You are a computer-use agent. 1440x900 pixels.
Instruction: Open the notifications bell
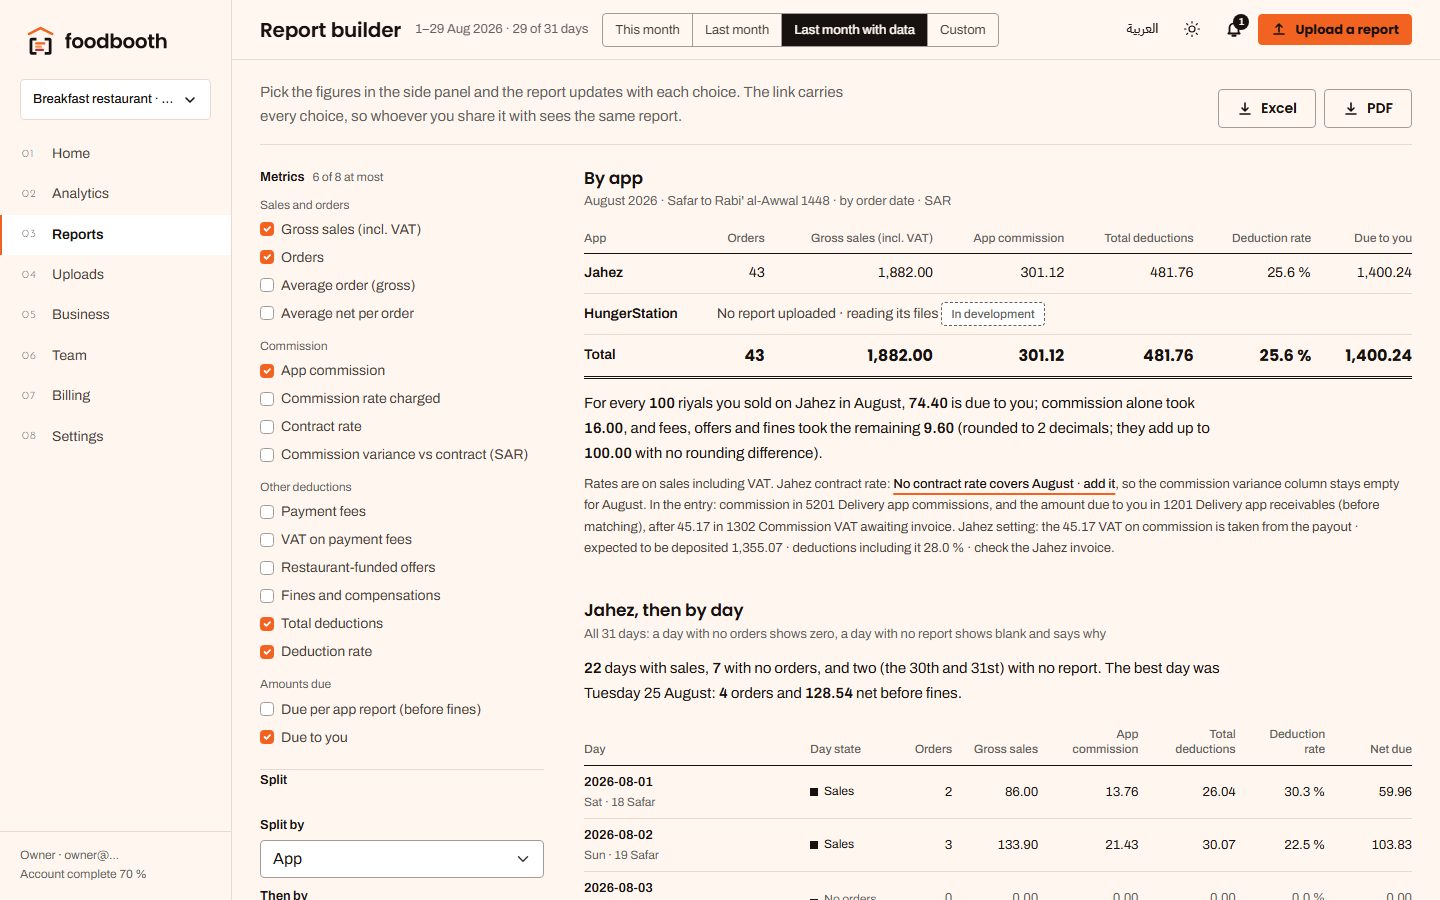[1234, 30]
